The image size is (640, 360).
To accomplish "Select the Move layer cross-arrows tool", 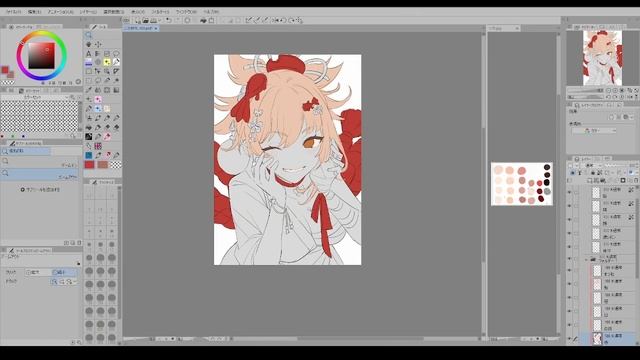I will 98,44.
